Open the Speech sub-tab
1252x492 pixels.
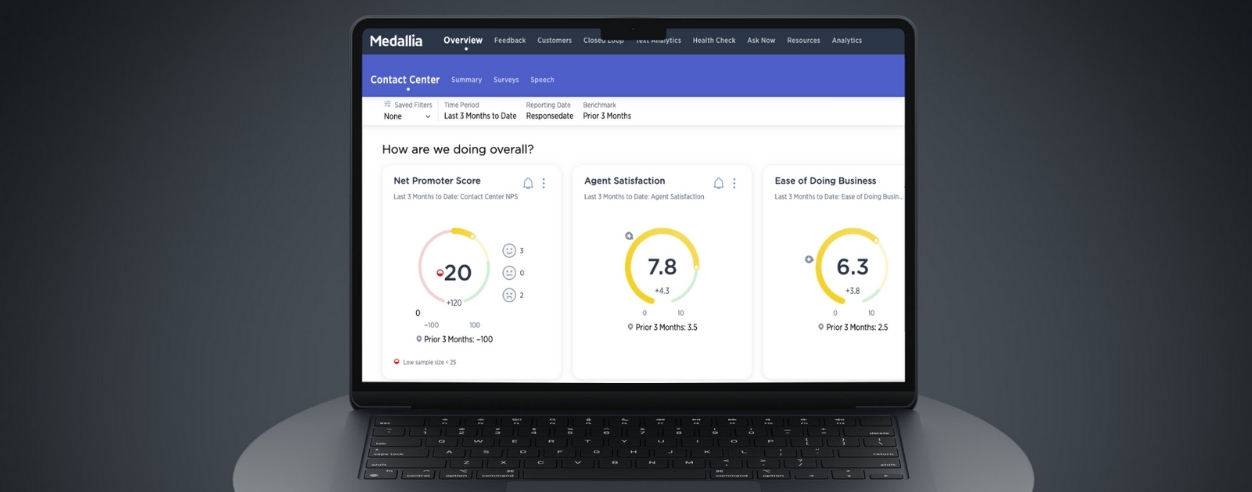[542, 80]
